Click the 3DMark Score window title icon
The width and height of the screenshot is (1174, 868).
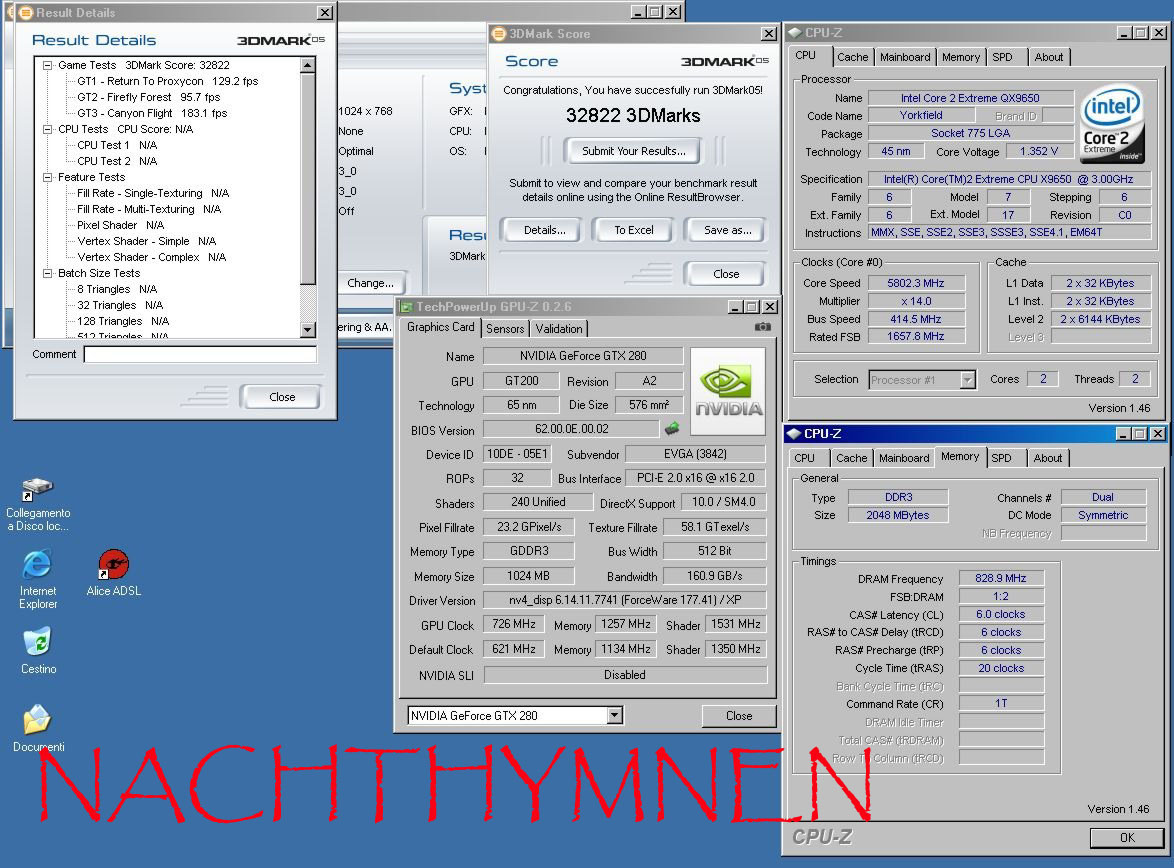click(499, 34)
